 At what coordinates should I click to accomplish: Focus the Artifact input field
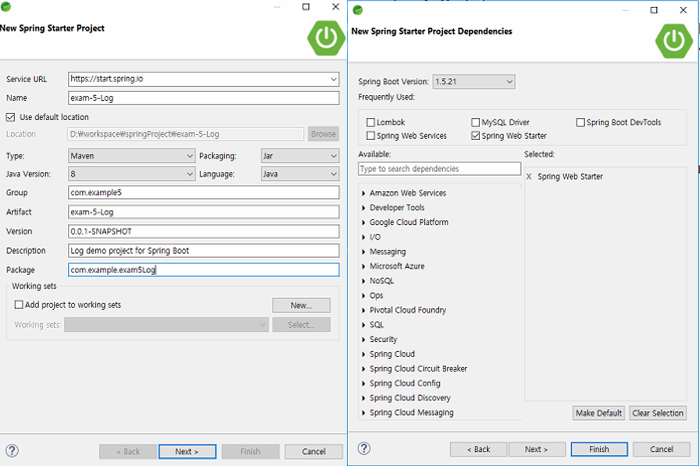point(204,212)
